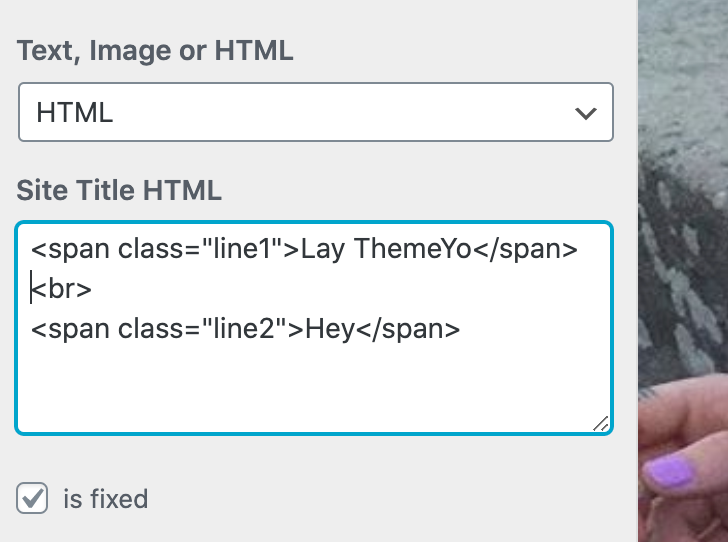Click the "line2" class value

(x=246, y=329)
